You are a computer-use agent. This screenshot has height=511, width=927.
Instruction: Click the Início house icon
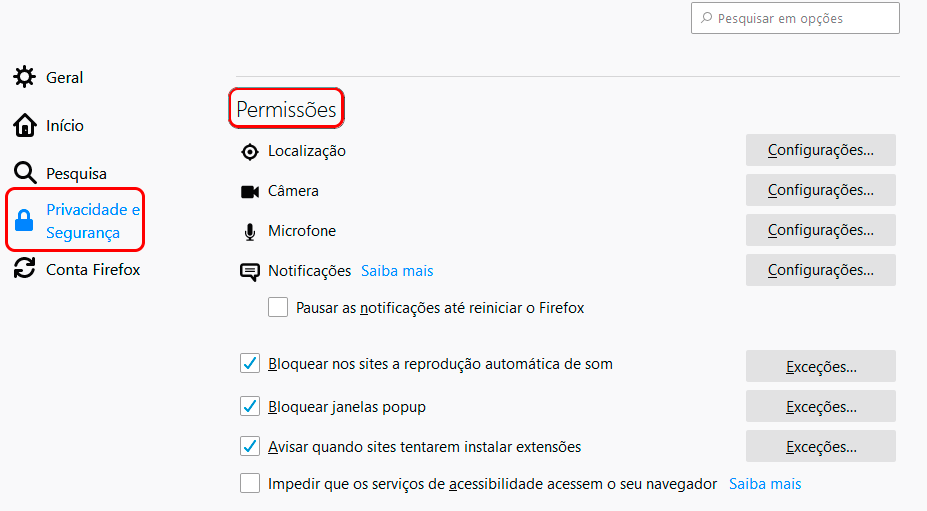[x=24, y=125]
